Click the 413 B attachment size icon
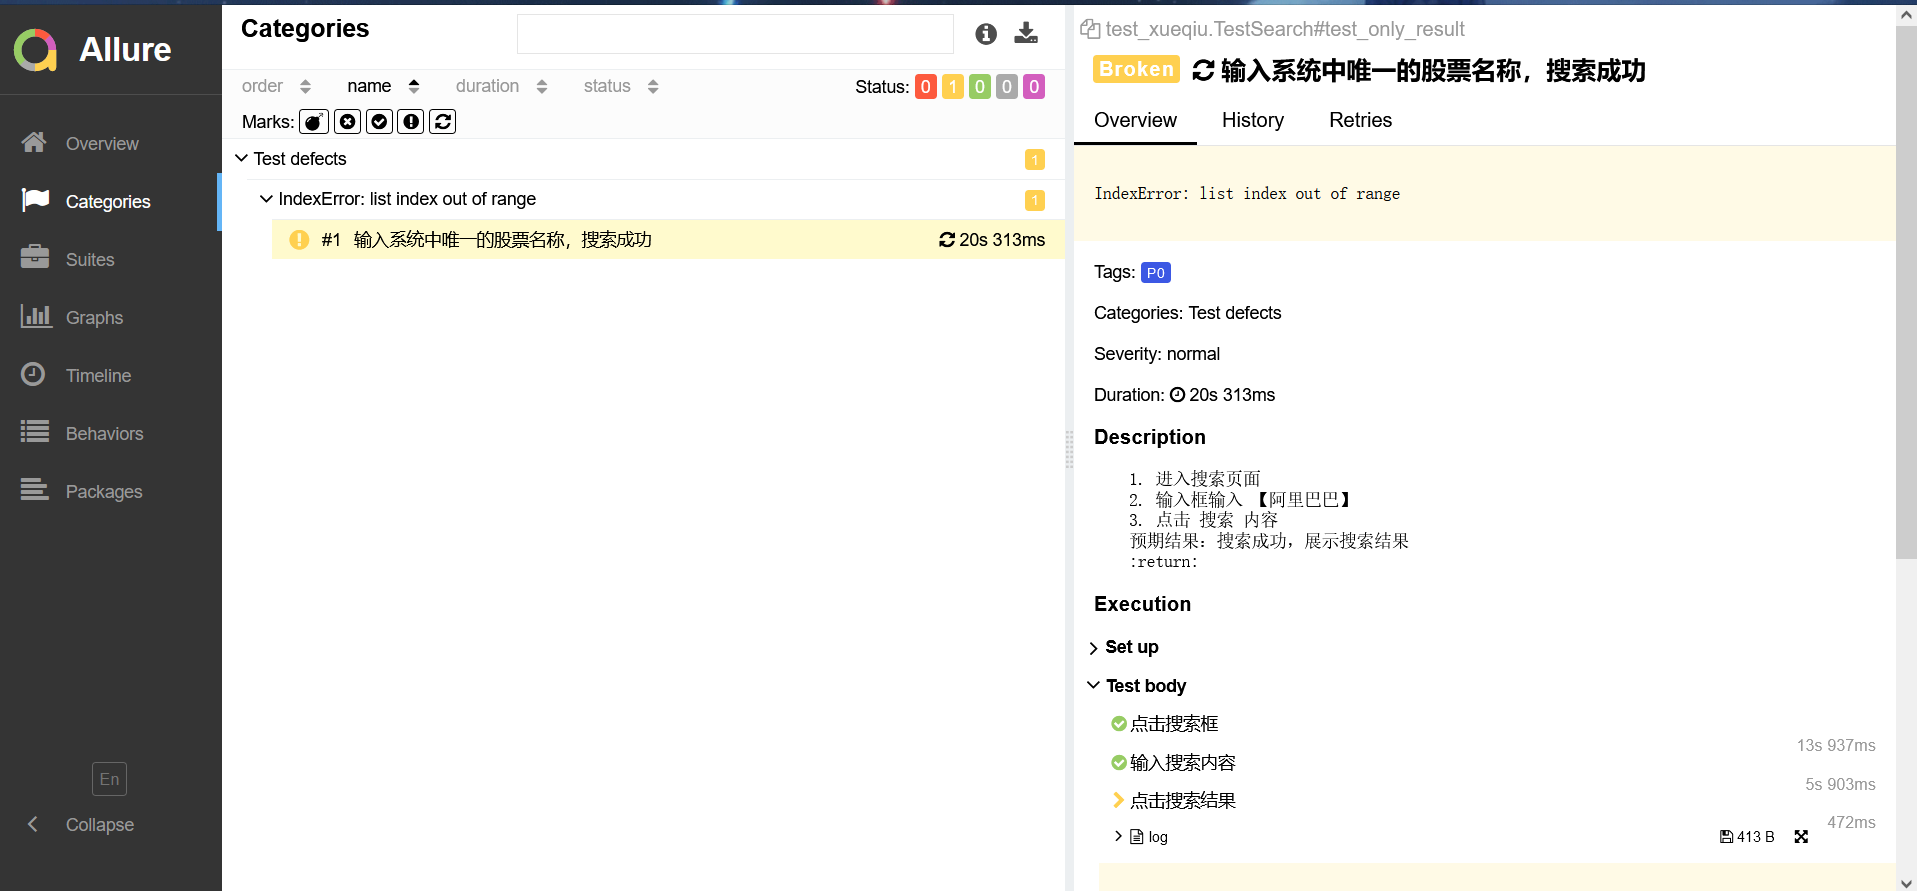Viewport: 1917px width, 891px height. pos(1726,837)
